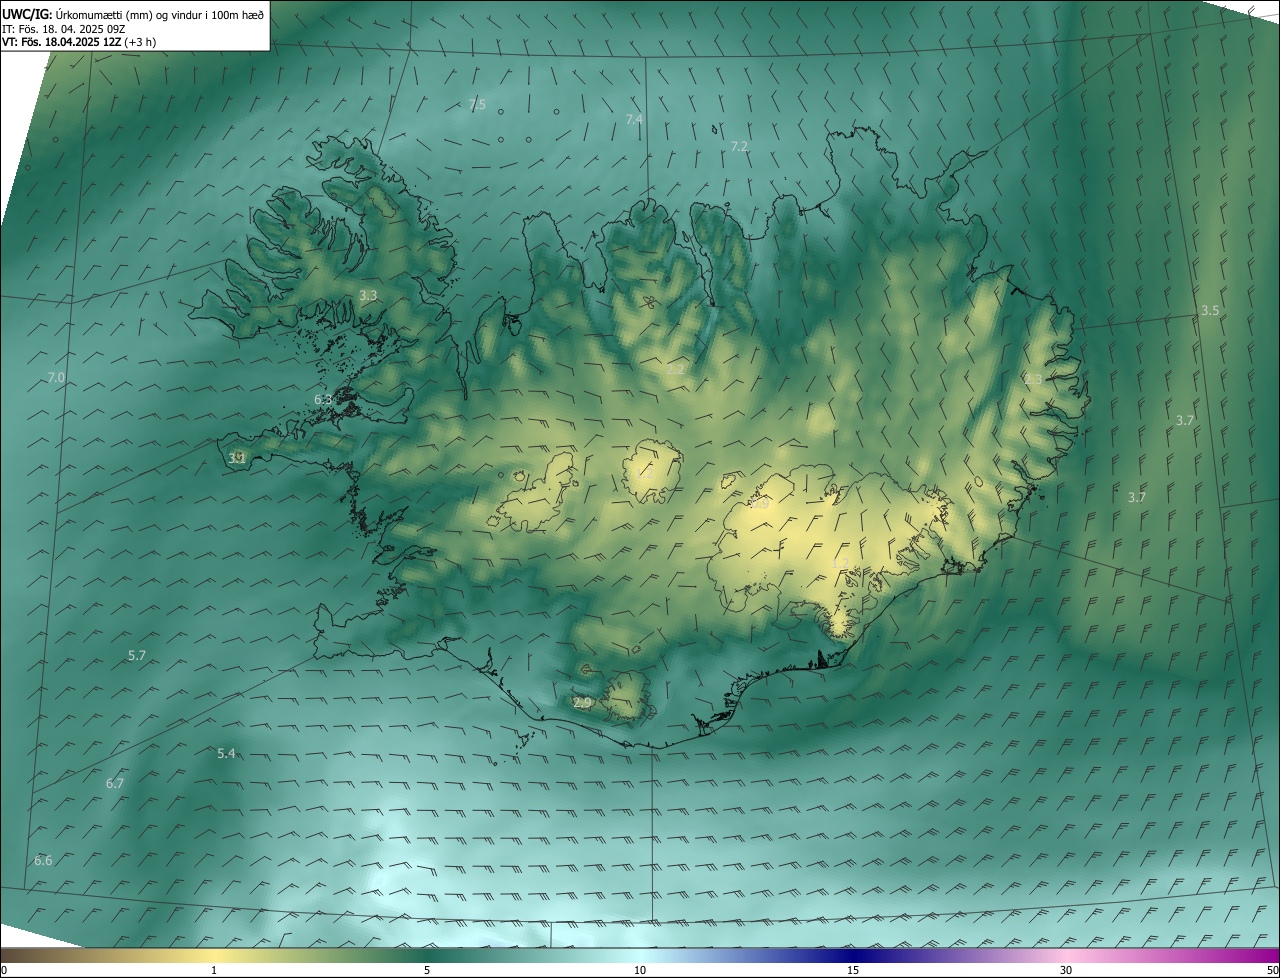This screenshot has height=978, width=1280.
Task: Click the color scale tick label 10
Action: tap(640, 970)
